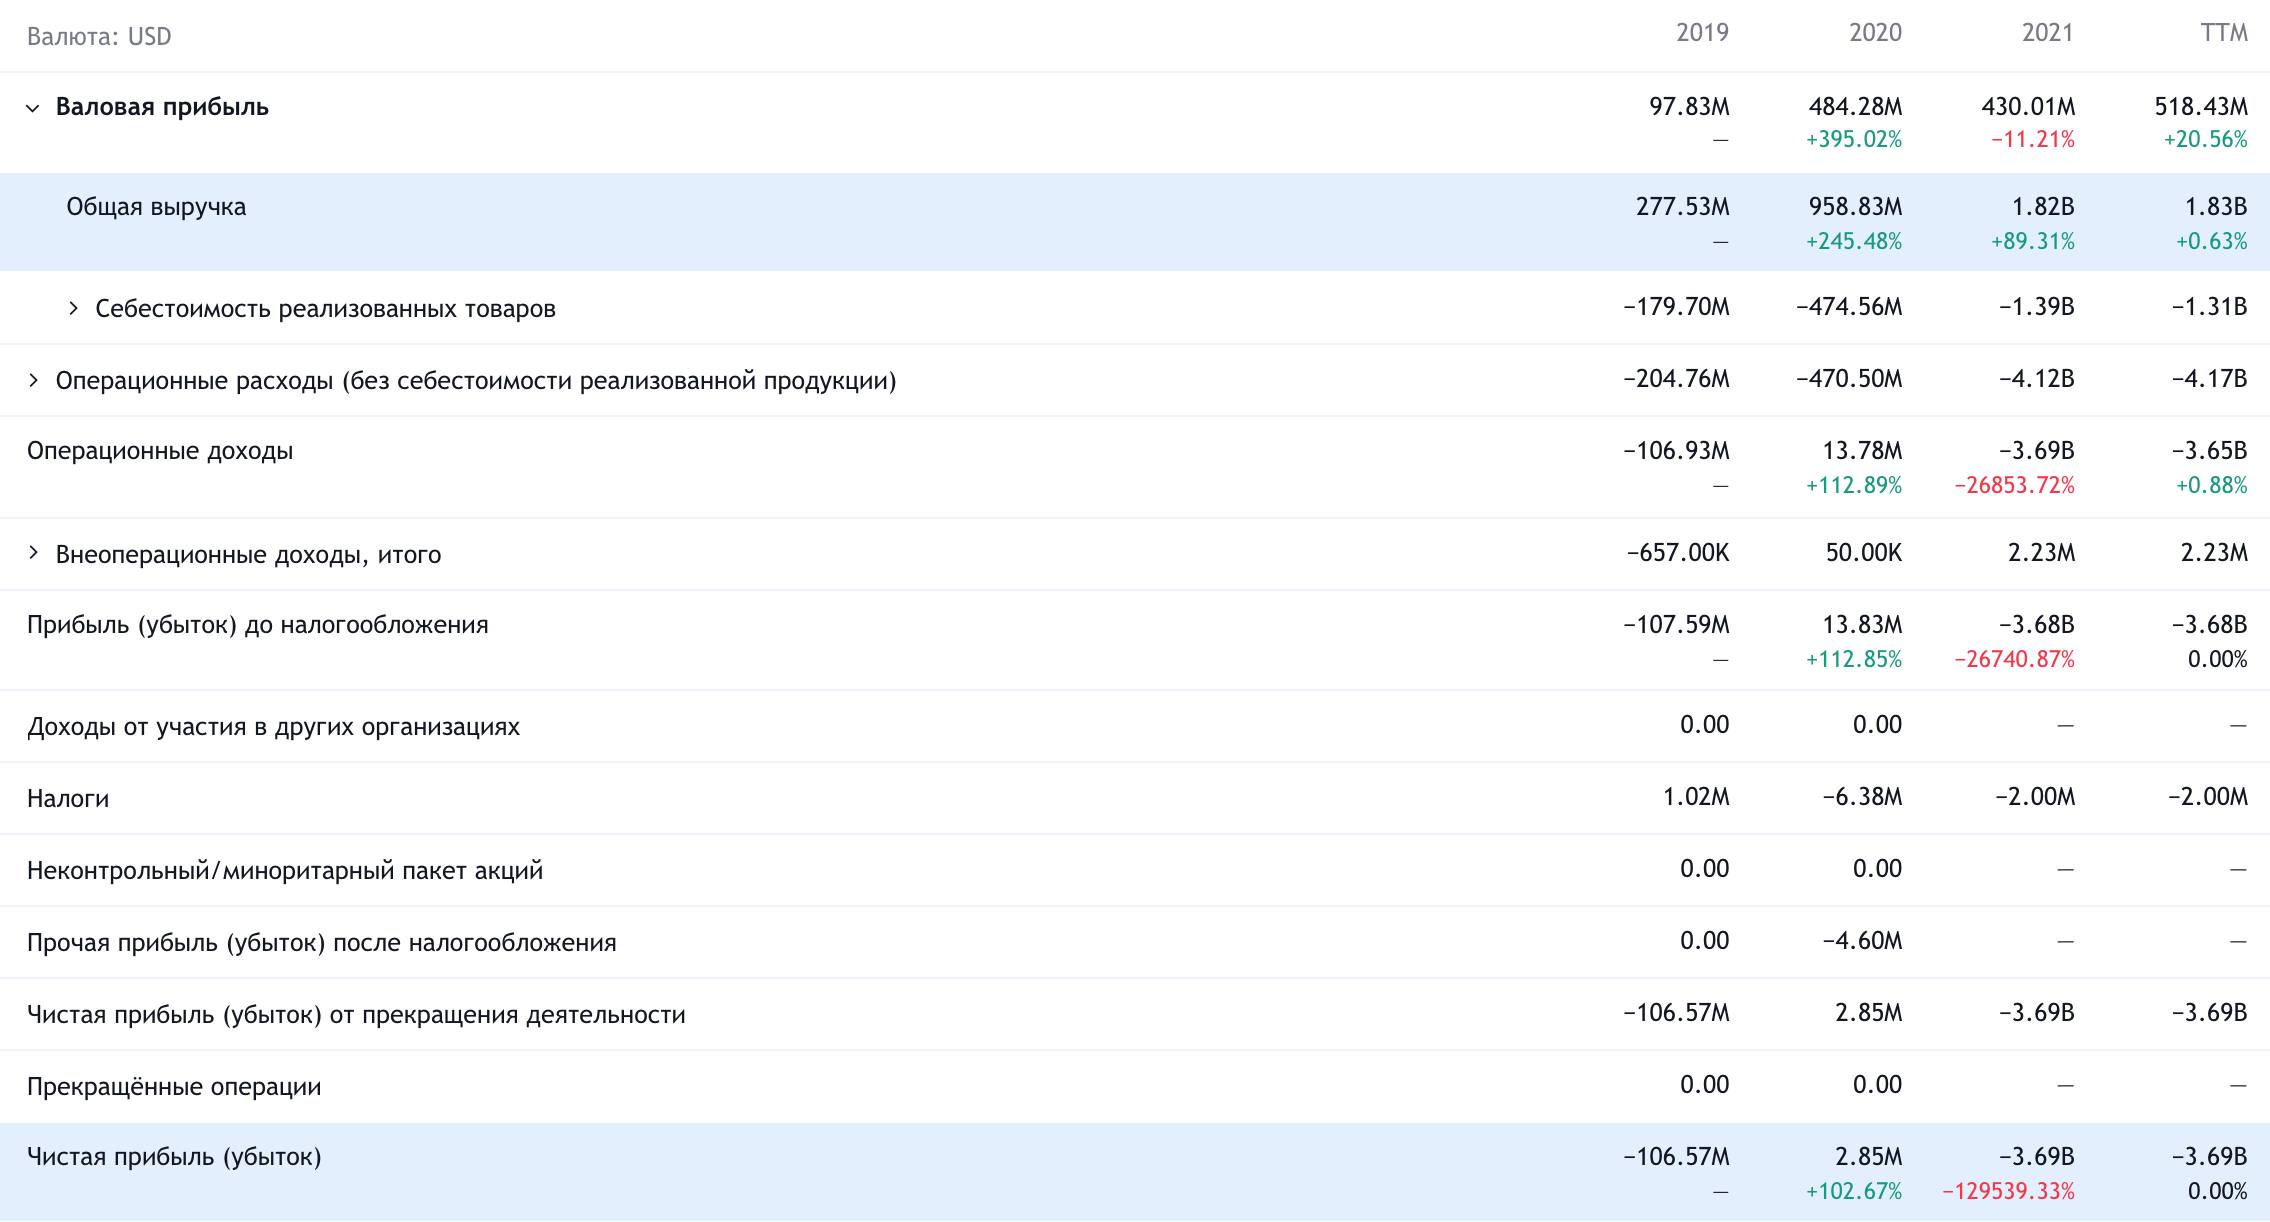This screenshot has height=1222, width=2270.
Task: Click Прибыль (убыток) до налогообложения label
Action: tap(258, 625)
